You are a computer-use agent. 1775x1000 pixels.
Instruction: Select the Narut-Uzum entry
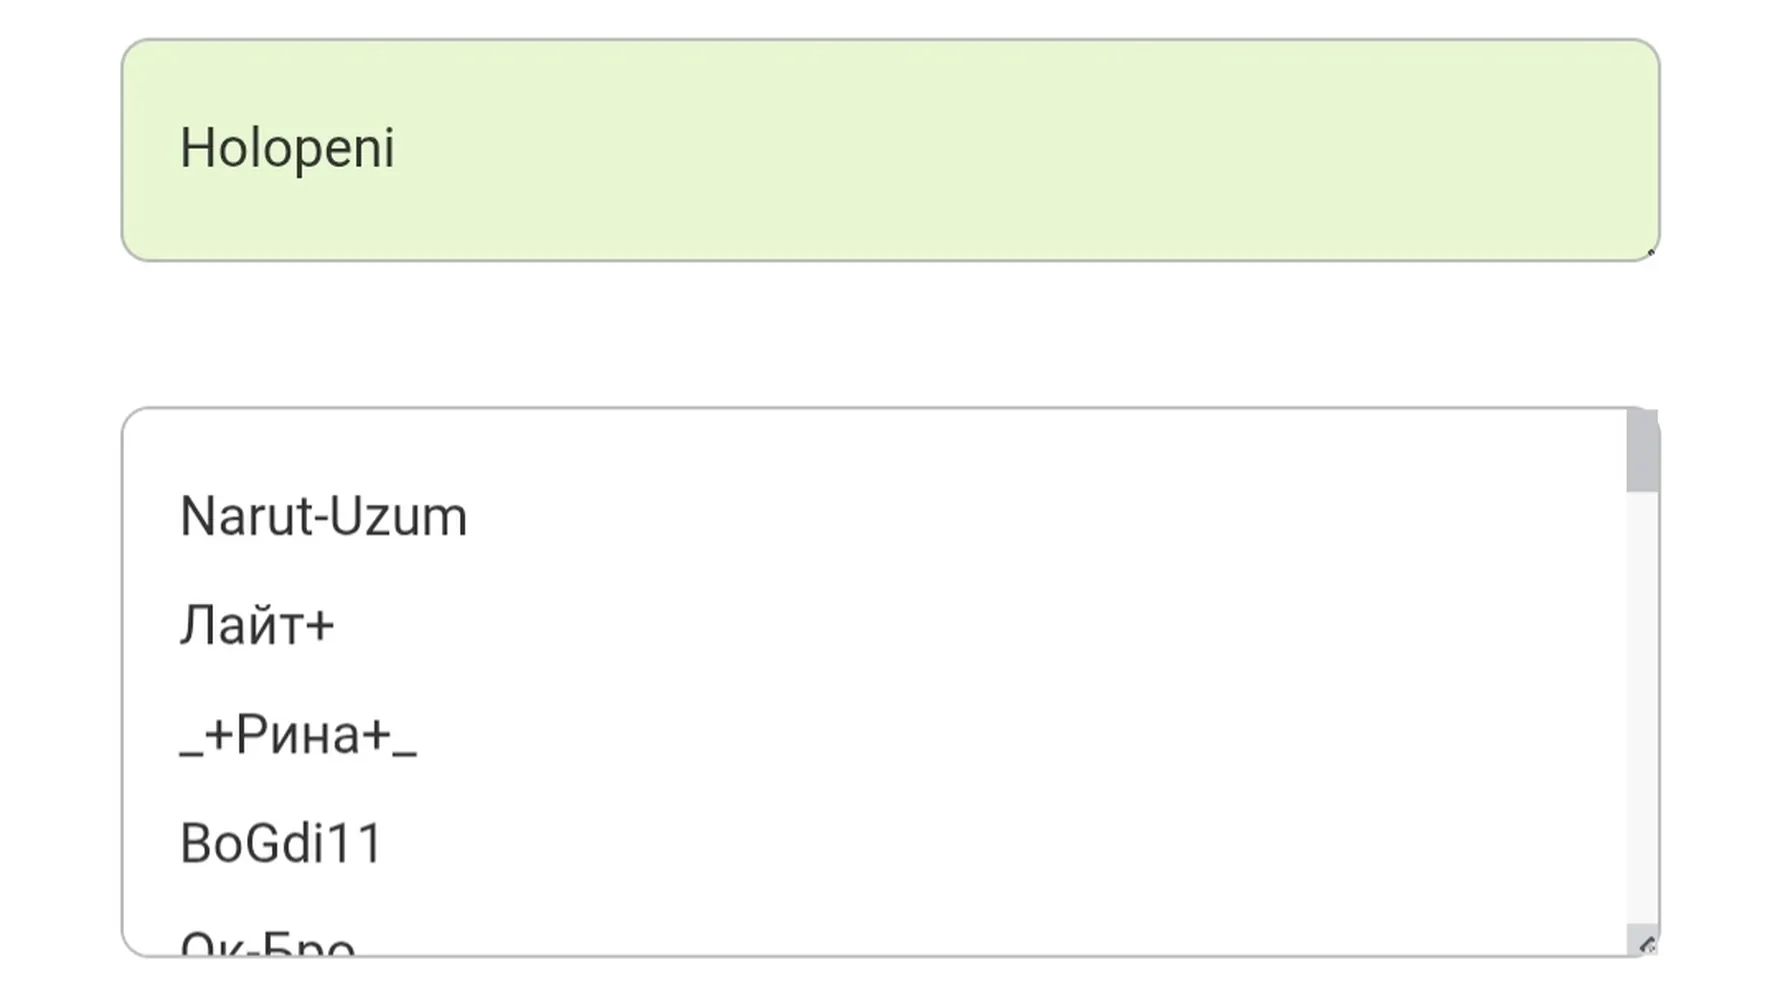pyautogui.click(x=323, y=517)
